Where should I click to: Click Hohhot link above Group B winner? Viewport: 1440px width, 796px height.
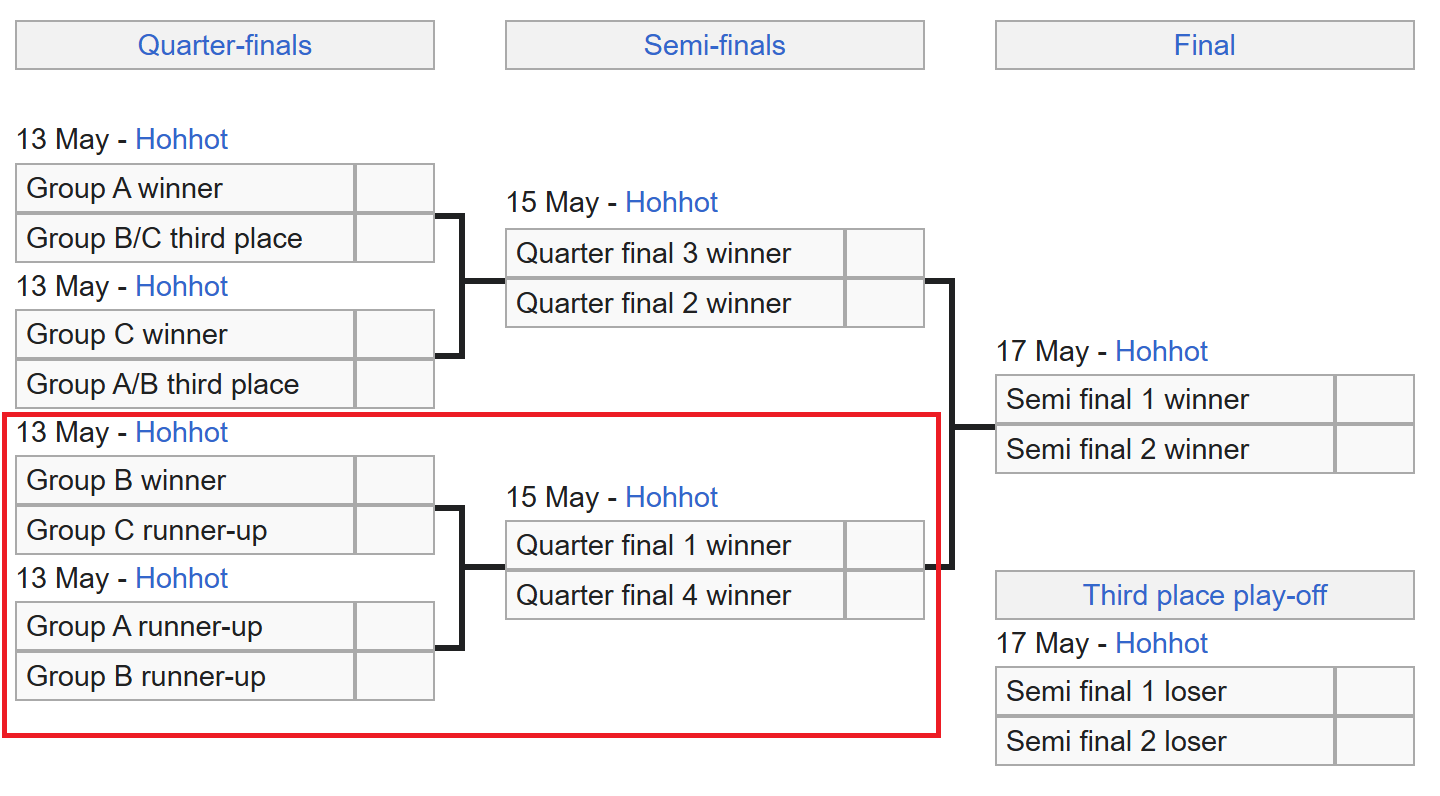click(182, 432)
